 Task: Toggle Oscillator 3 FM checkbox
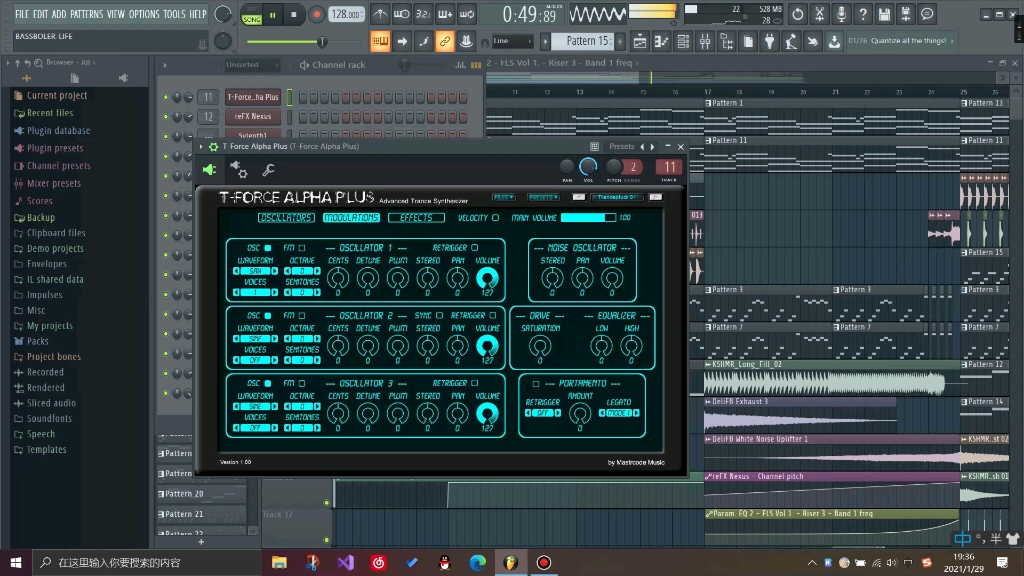(302, 383)
